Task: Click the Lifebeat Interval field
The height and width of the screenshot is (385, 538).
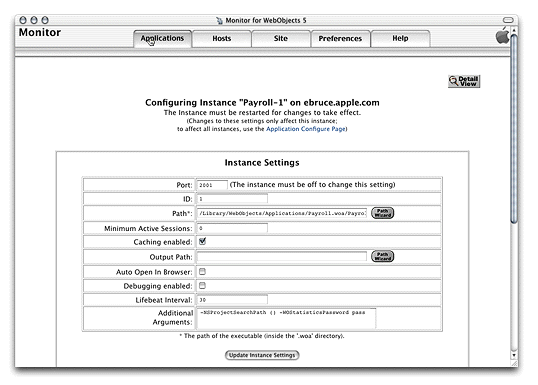Action: coord(232,300)
